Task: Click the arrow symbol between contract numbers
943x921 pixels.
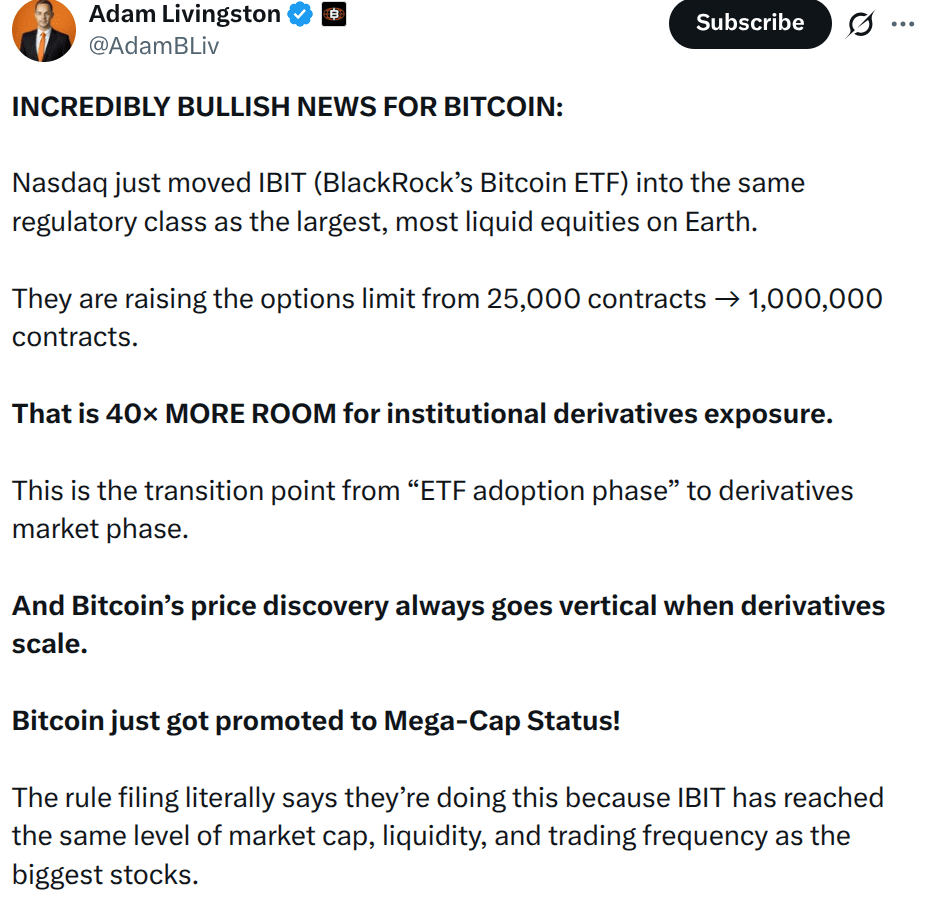Action: tap(727, 298)
